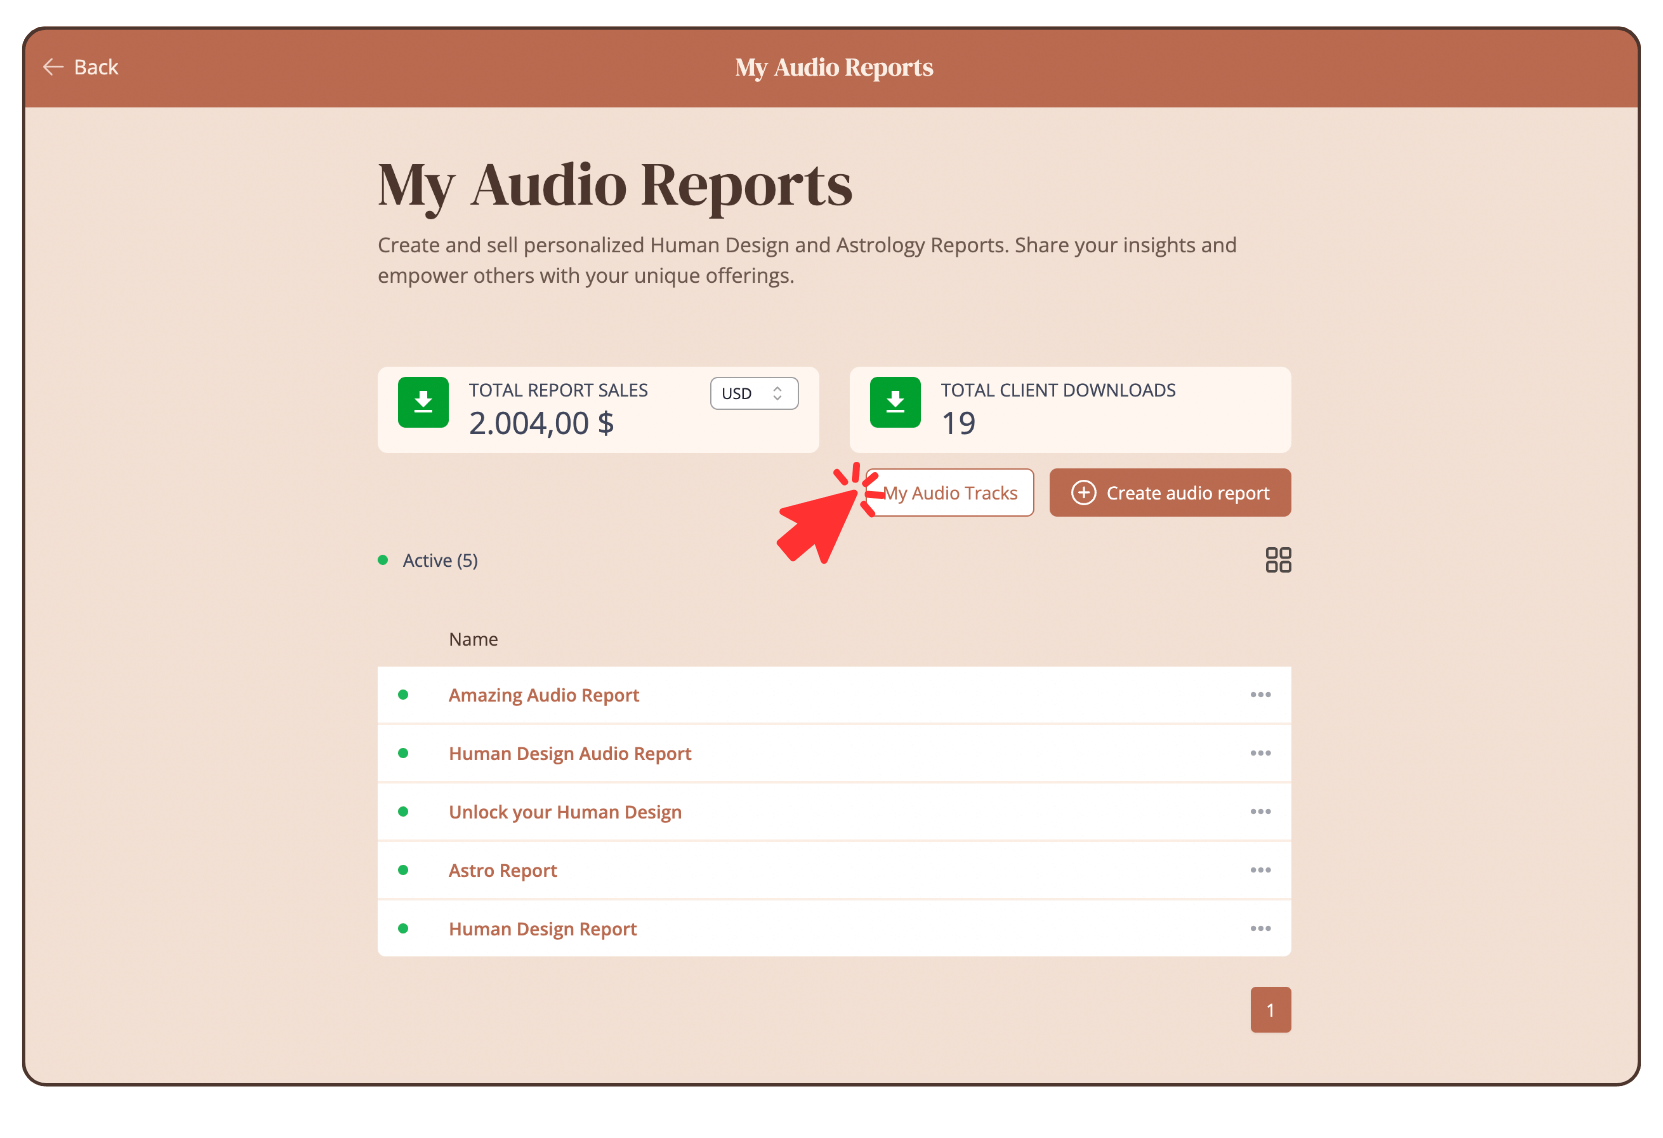The height and width of the screenshot is (1138, 1663).
Task: Open options menu for Amazing Audio Report
Action: pyautogui.click(x=1260, y=695)
